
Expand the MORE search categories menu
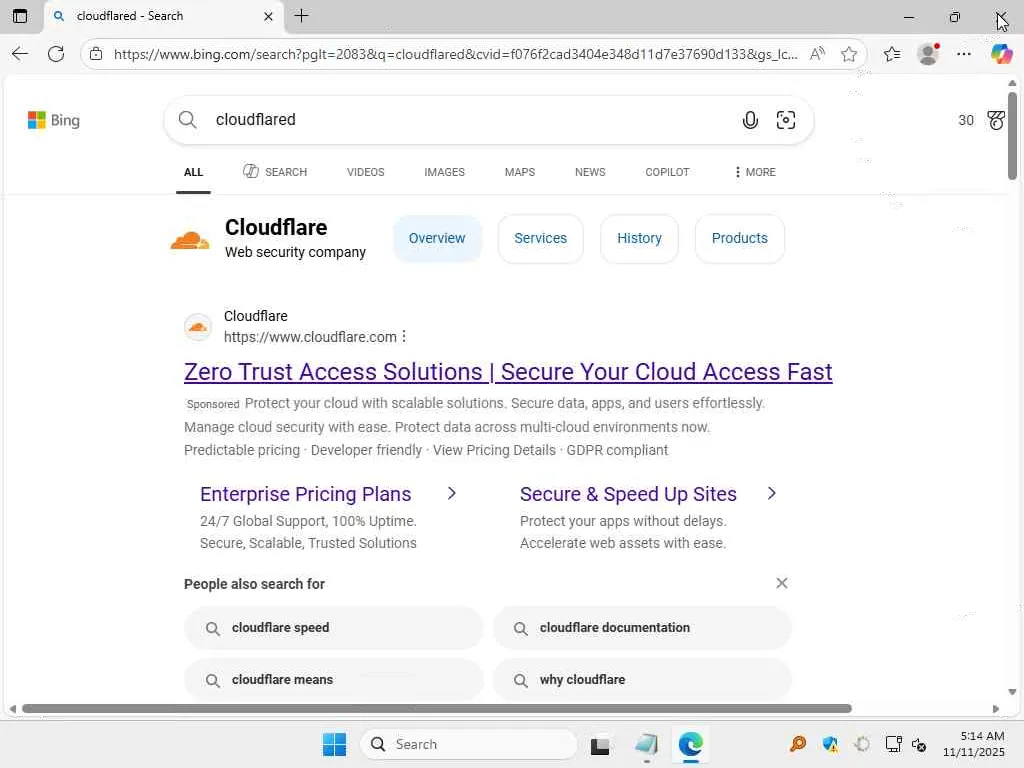pos(754,172)
